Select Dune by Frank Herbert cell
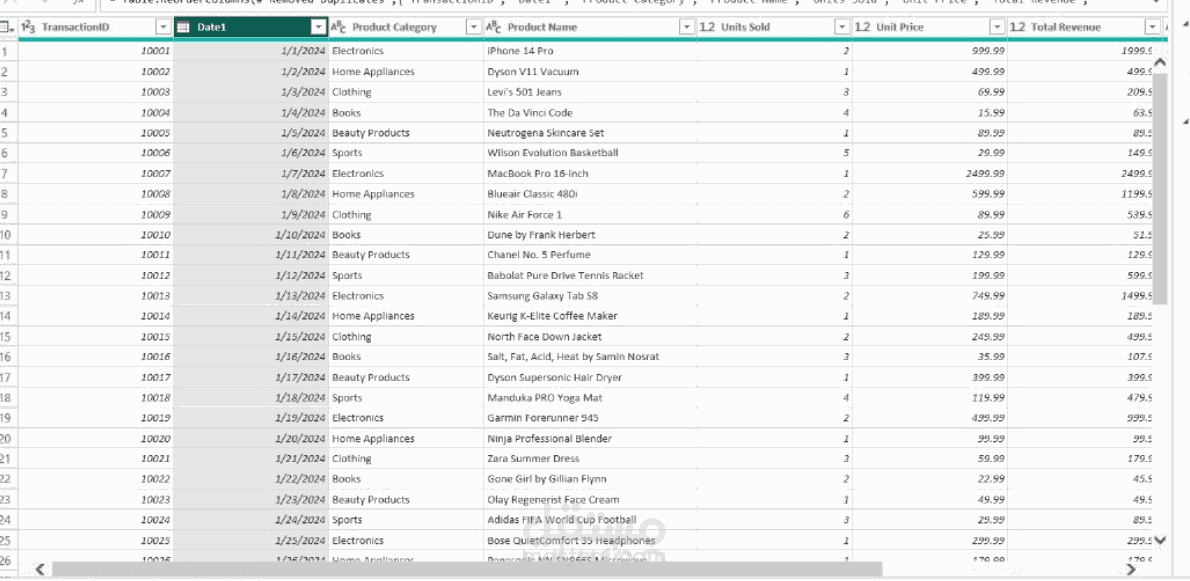 590,235
